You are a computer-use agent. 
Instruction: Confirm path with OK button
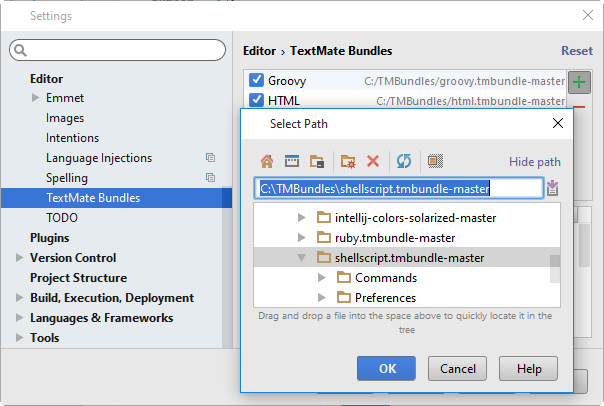386,368
